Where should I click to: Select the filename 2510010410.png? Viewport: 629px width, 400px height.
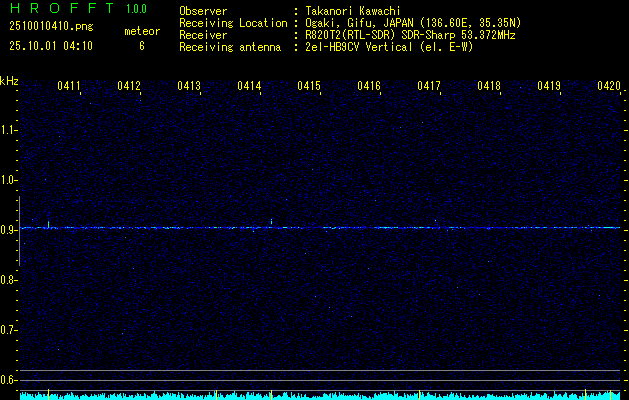tap(51, 26)
